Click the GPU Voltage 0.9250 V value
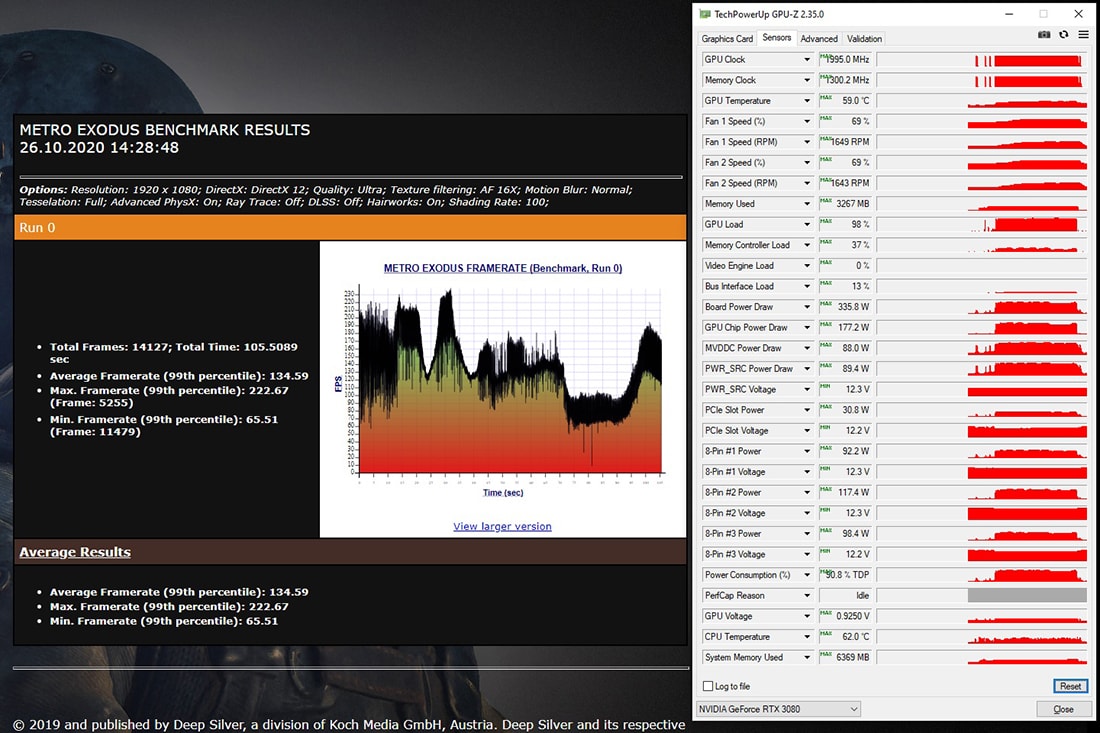The width and height of the screenshot is (1100, 733). [845, 616]
